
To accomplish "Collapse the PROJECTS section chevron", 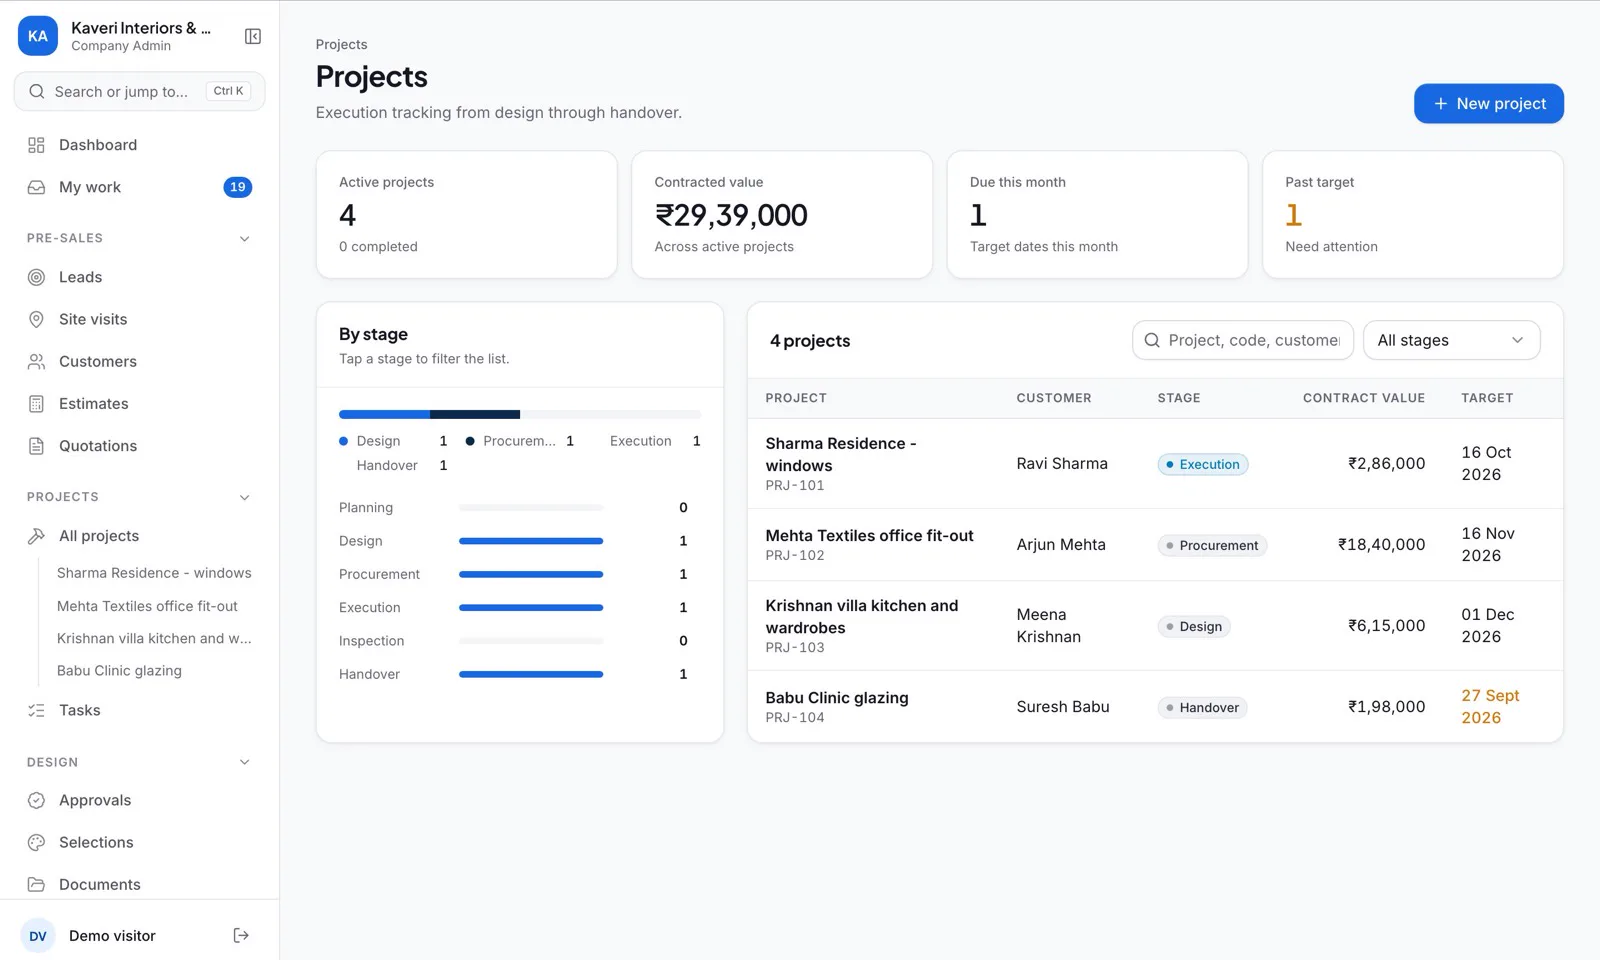I will tap(244, 497).
